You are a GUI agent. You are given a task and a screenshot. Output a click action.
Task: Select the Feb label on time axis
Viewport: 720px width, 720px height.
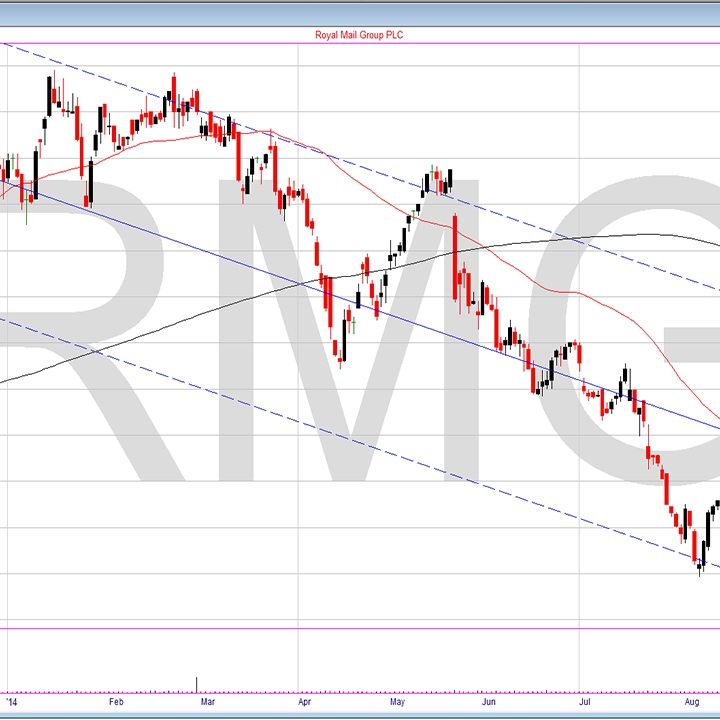pos(117,703)
